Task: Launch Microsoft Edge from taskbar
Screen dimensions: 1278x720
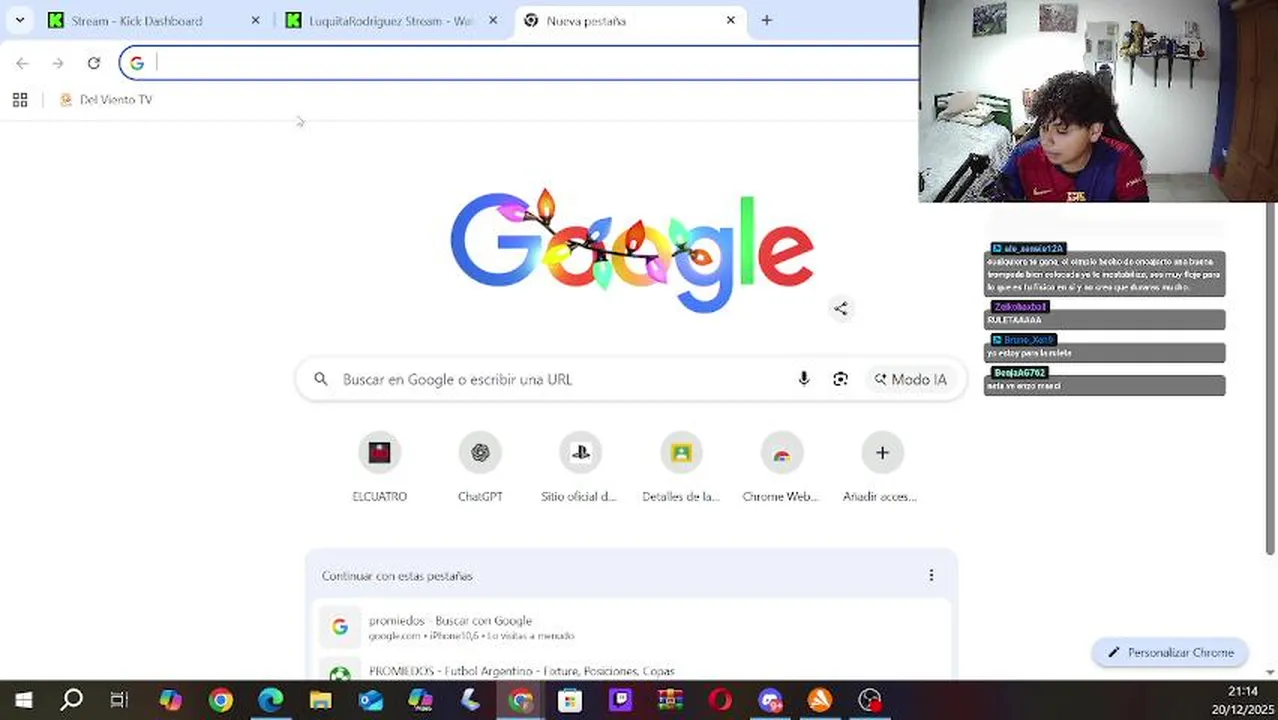Action: (270, 700)
